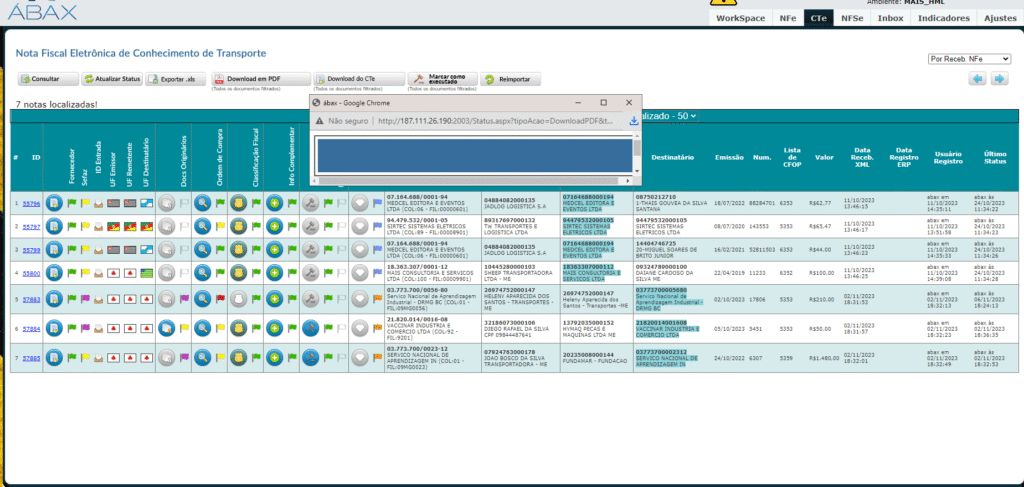This screenshot has width=1024, height=487.
Task: Click the magnifier icon in row 55797
Action: (202, 228)
